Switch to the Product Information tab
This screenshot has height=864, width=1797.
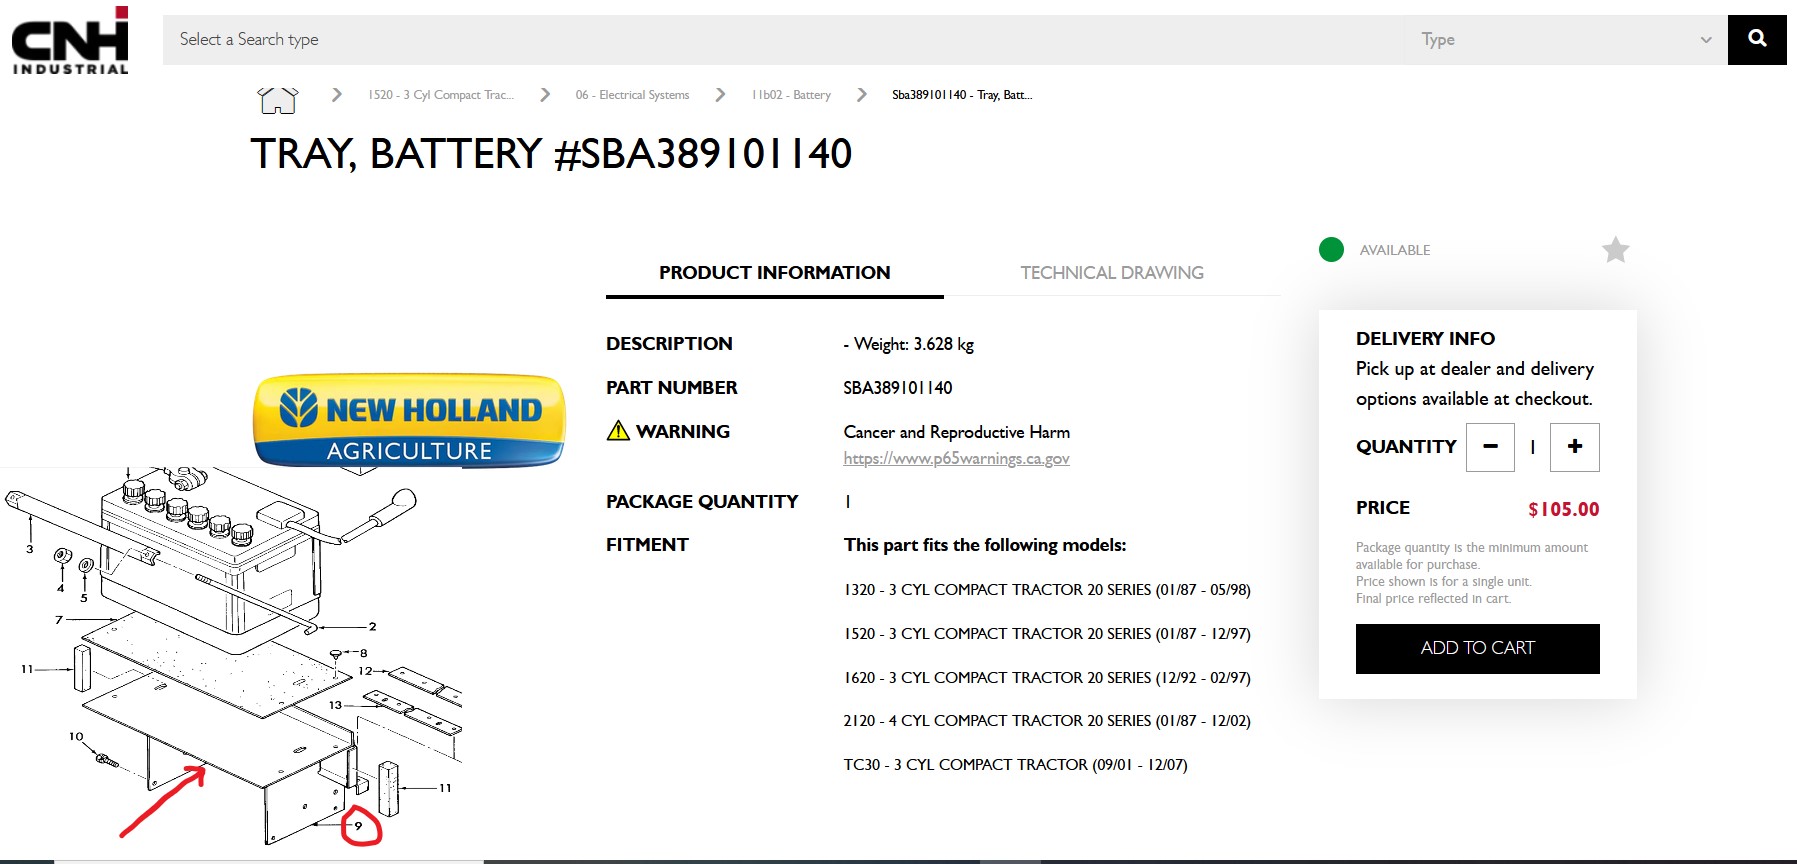[x=774, y=273]
